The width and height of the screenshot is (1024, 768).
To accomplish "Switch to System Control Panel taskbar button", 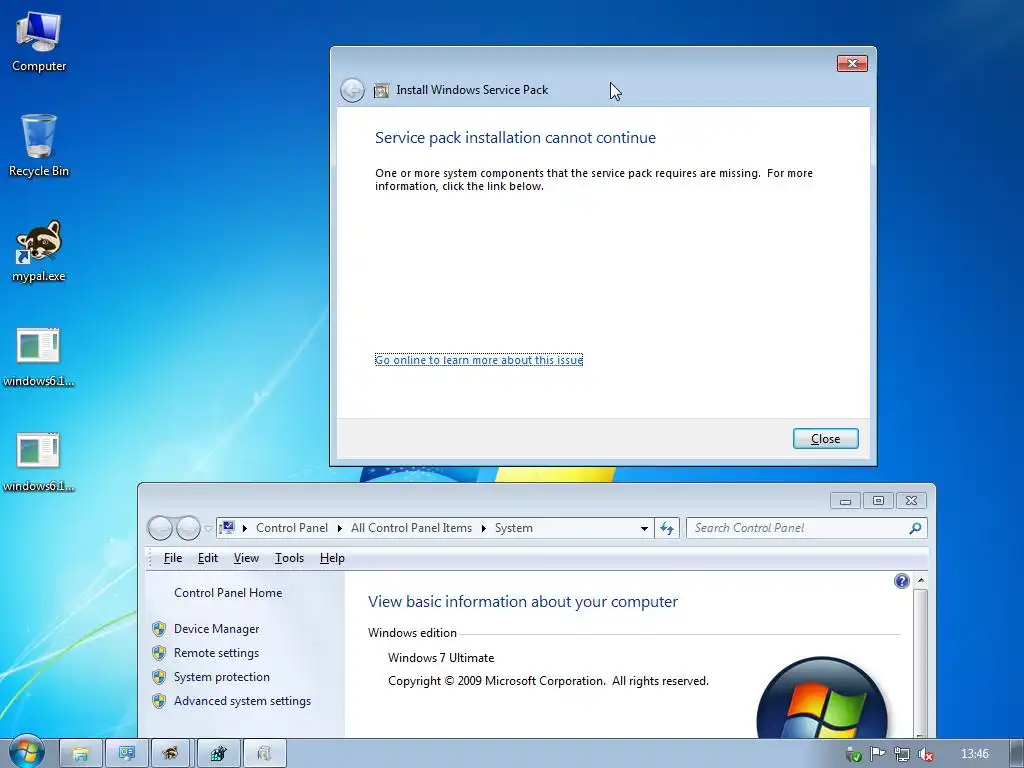I will (x=127, y=754).
